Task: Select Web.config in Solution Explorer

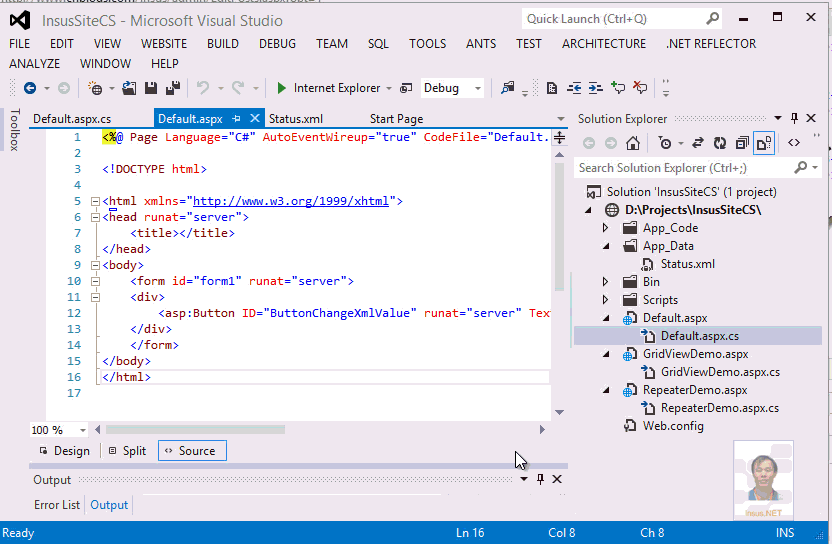Action: [673, 426]
